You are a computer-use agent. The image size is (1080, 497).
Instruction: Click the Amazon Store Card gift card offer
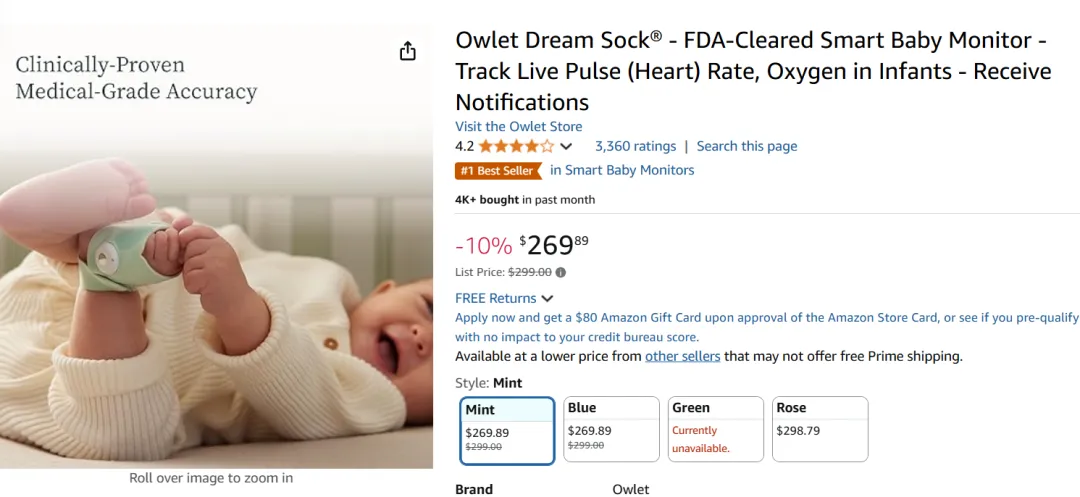tap(767, 328)
